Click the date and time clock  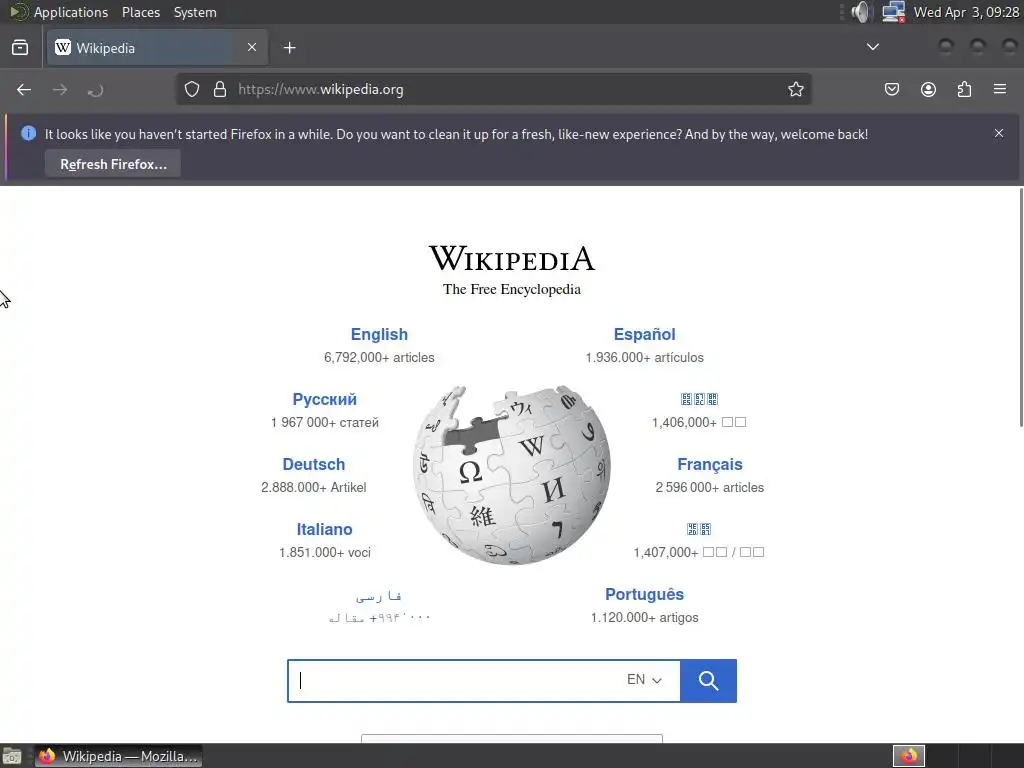[966, 12]
